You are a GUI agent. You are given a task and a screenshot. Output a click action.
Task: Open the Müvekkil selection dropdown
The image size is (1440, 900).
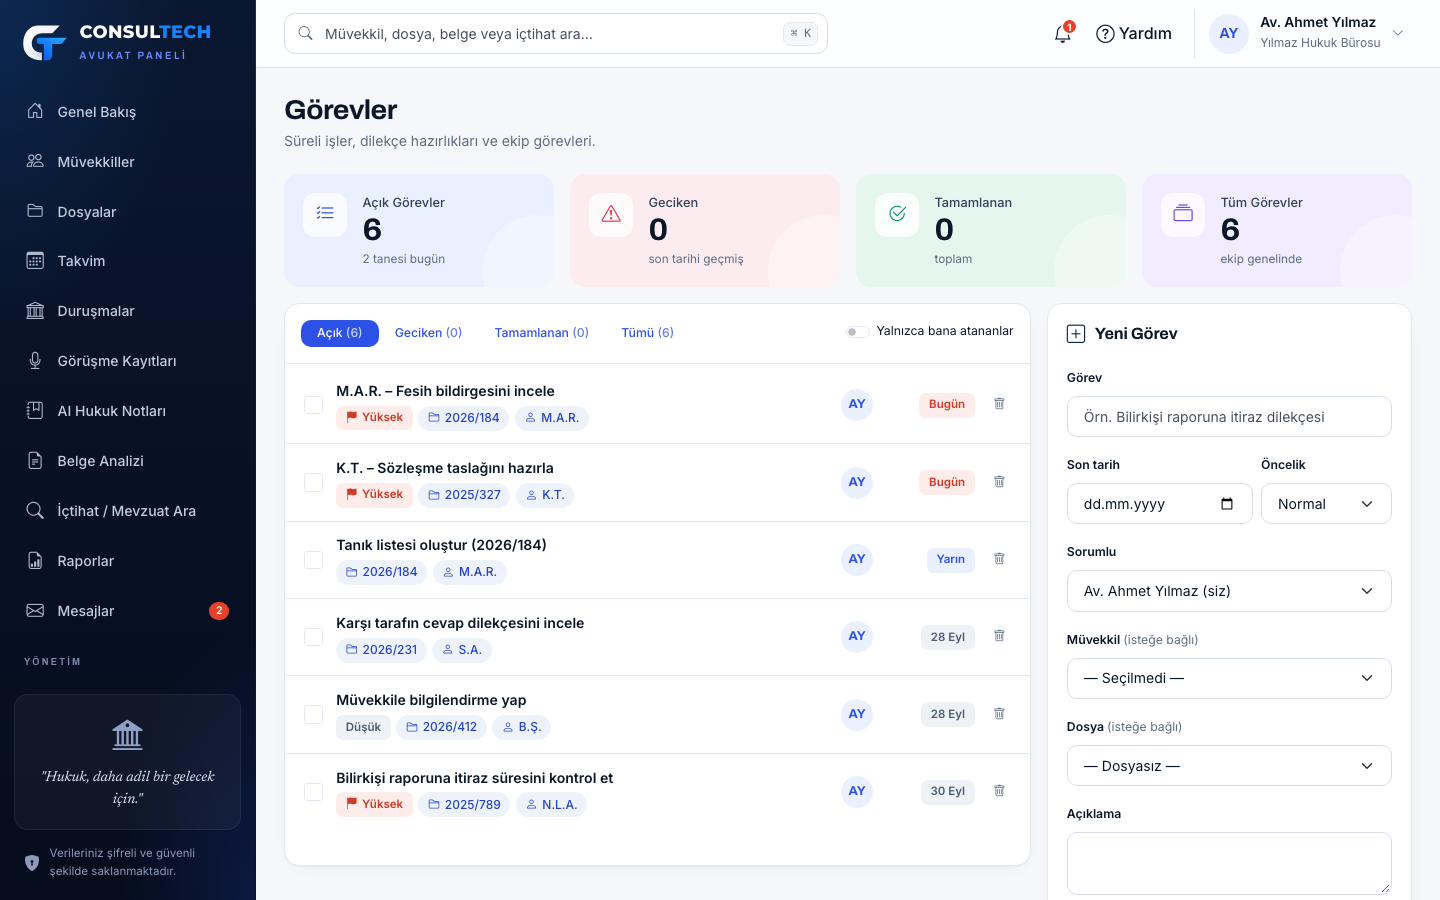(1229, 678)
